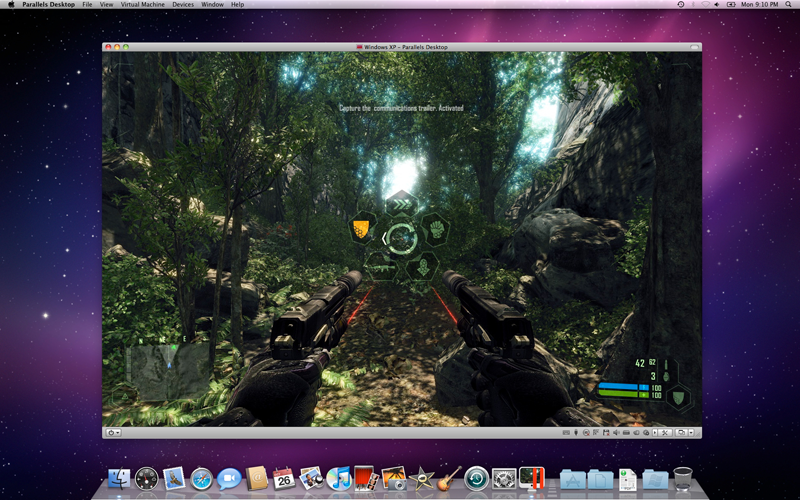Open the View menu
This screenshot has width=800, height=500.
106,4
